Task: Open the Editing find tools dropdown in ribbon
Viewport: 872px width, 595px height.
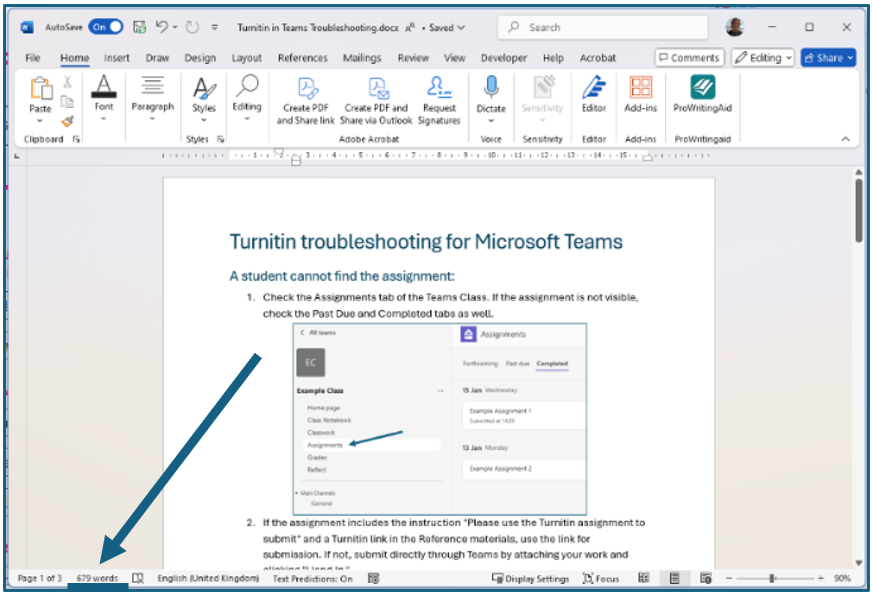Action: coord(247,99)
